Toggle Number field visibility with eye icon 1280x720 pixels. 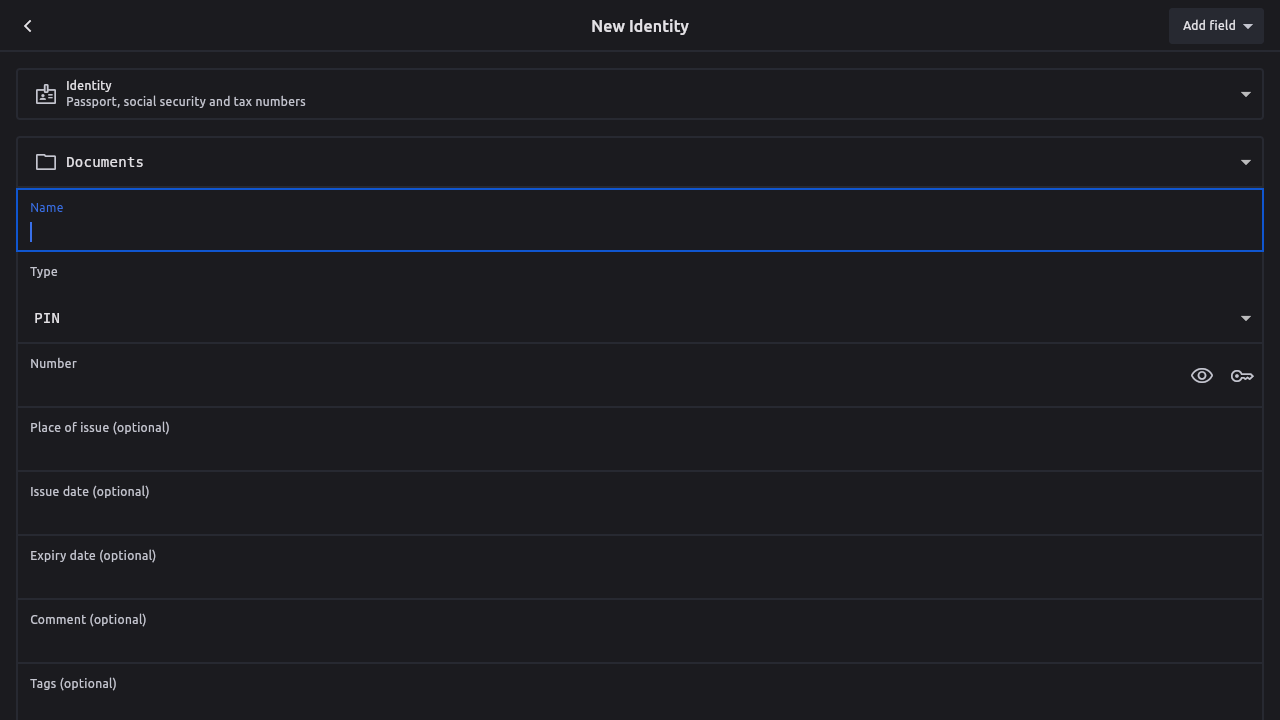pos(1202,376)
